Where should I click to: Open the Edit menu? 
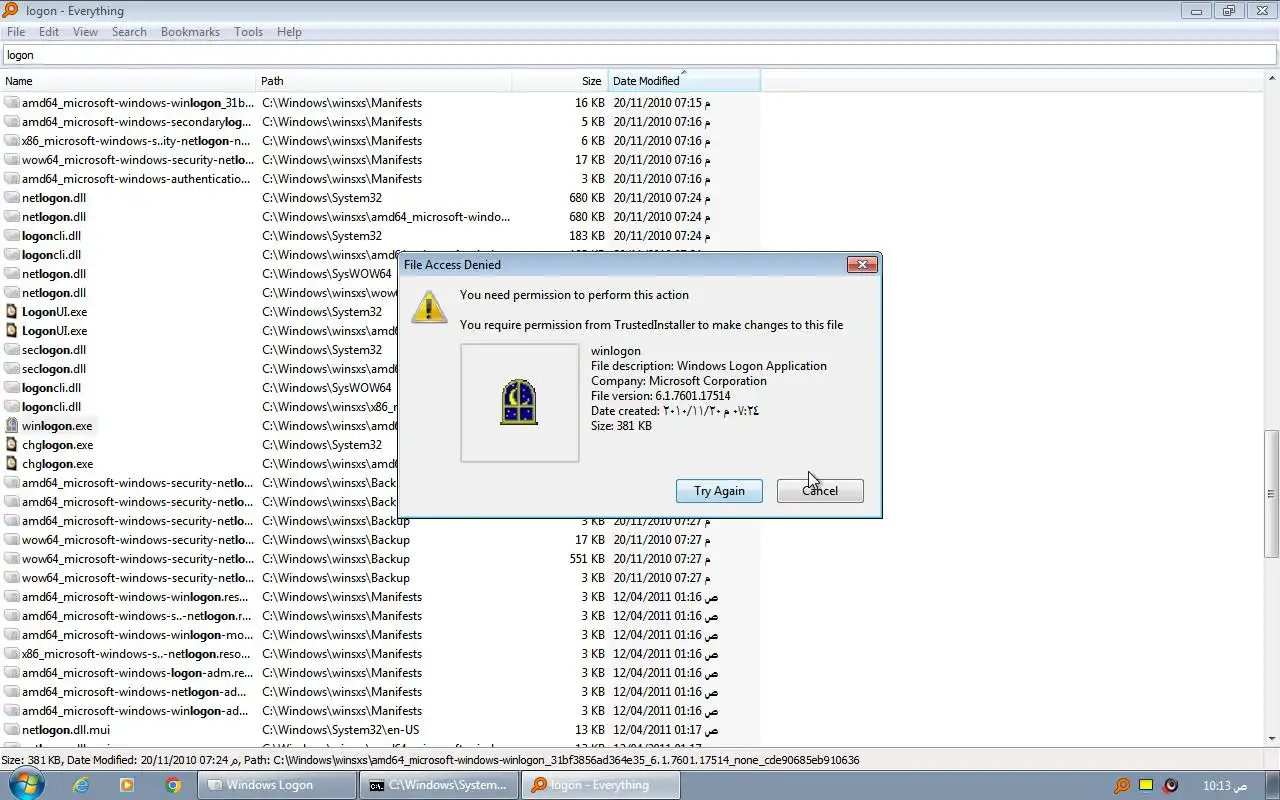coord(49,32)
